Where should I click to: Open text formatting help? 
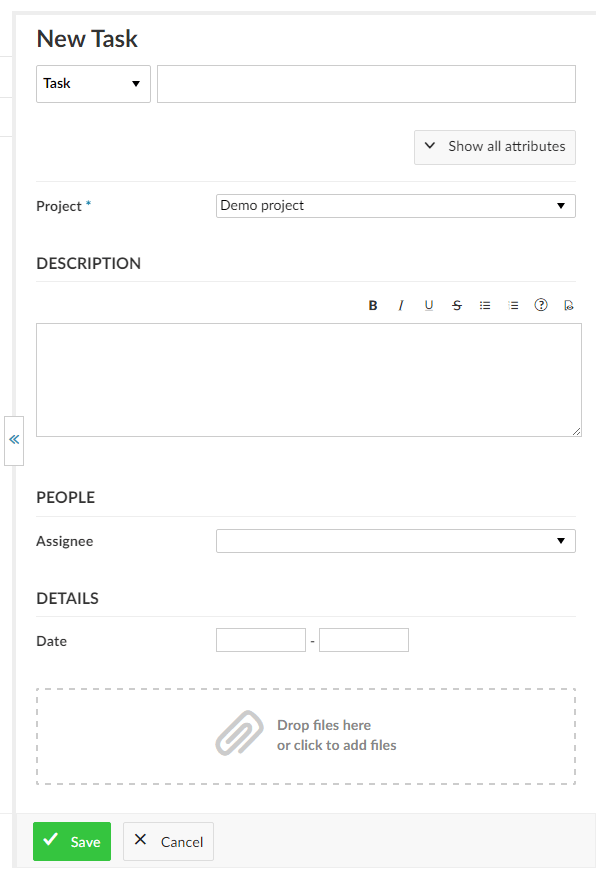click(541, 306)
